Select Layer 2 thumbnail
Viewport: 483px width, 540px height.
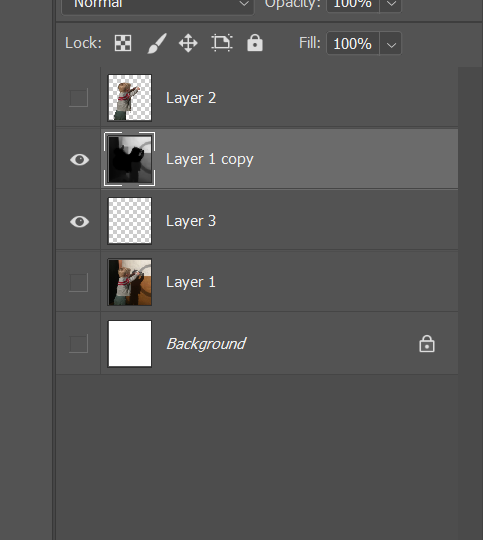pos(130,97)
